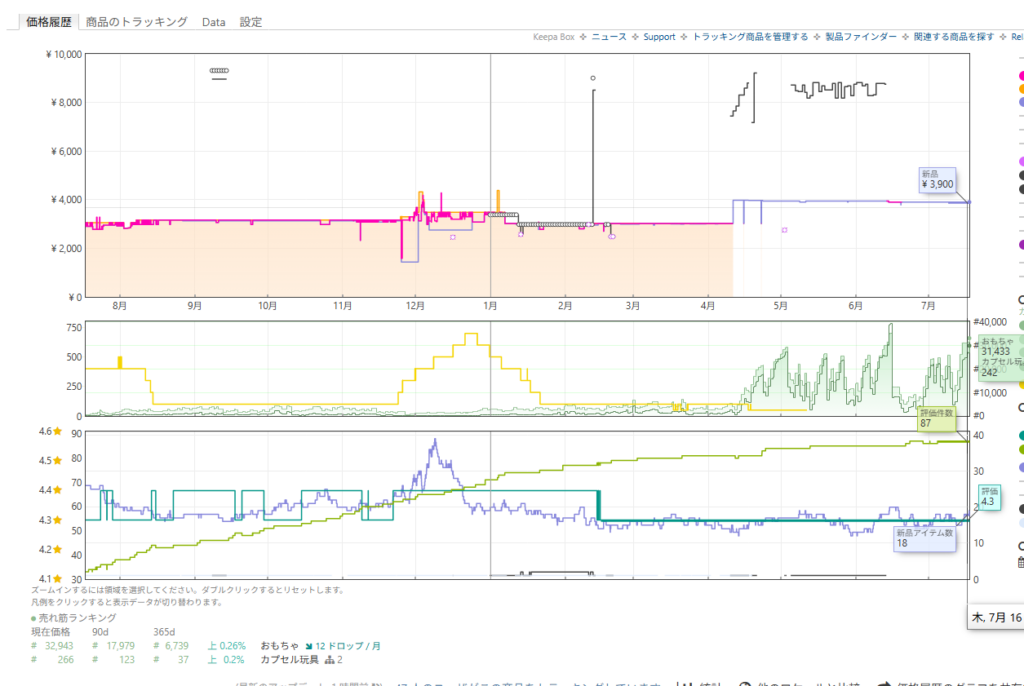Click the 木, 7月 16 date label

point(996,617)
